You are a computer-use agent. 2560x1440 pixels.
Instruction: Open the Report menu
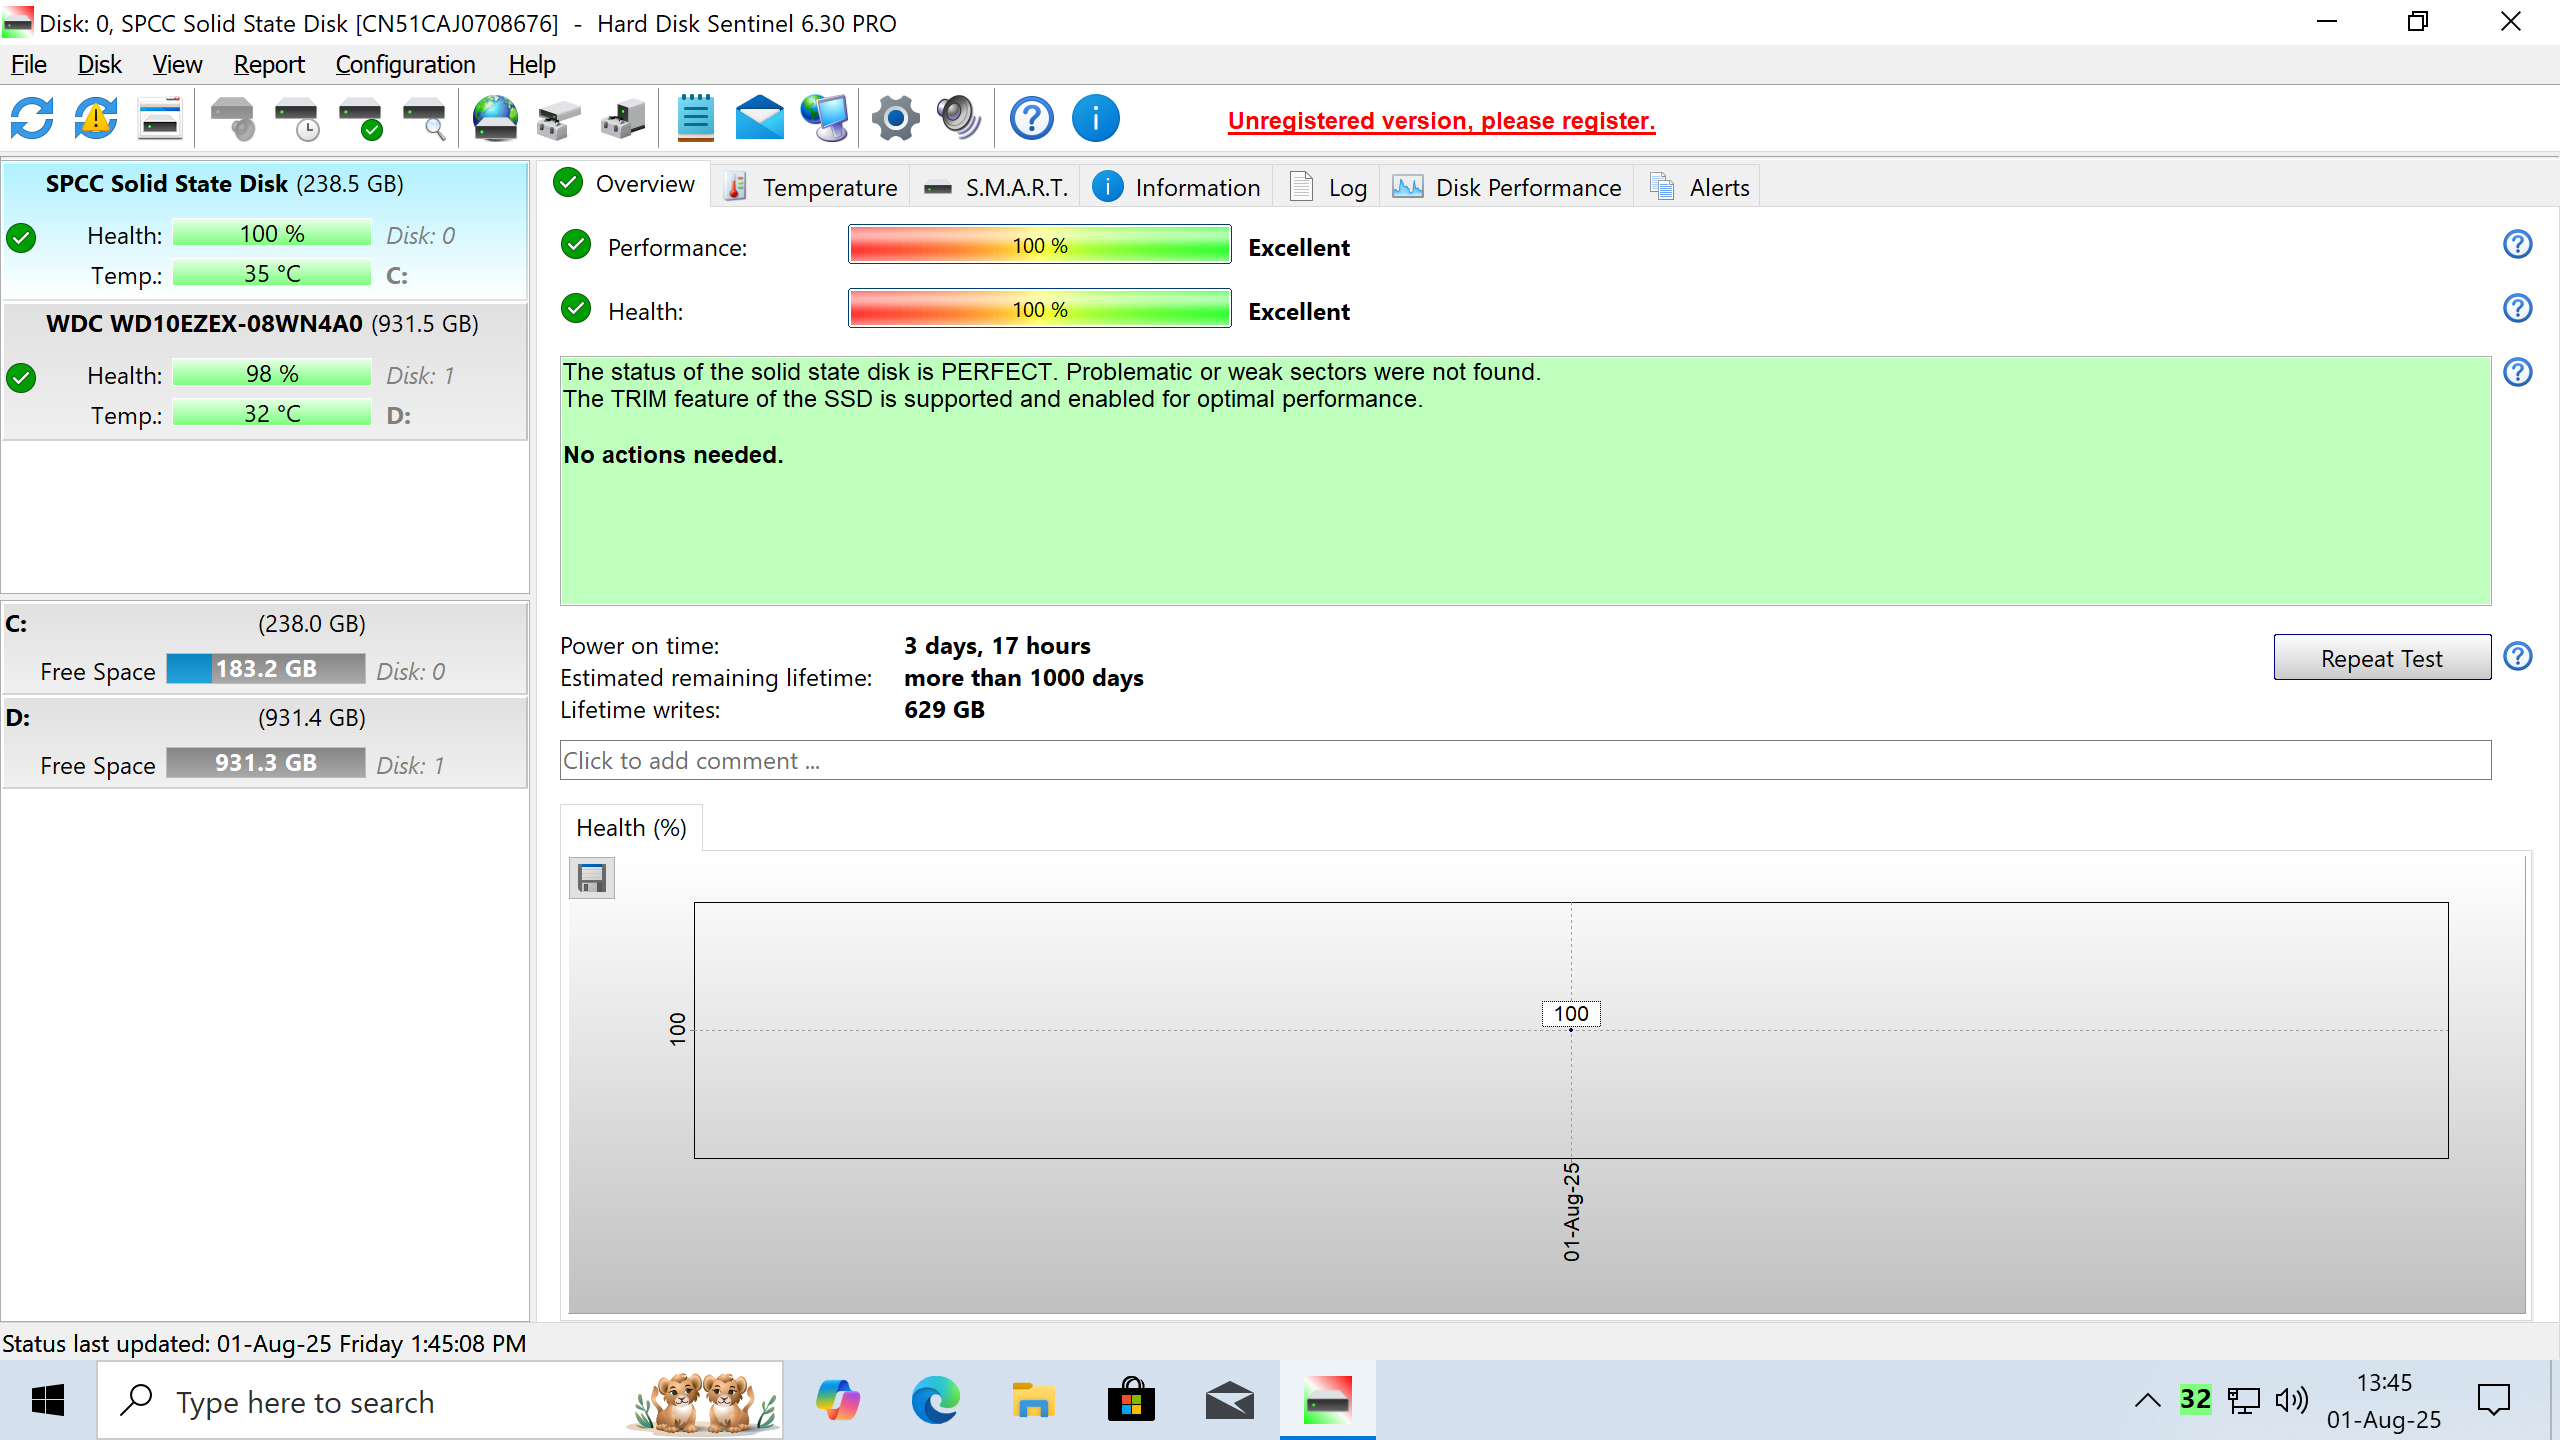click(x=269, y=65)
